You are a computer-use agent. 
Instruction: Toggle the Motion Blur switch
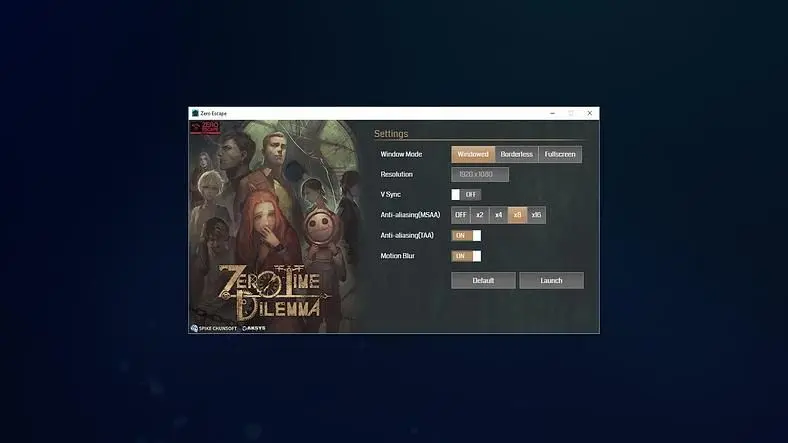pyautogui.click(x=466, y=256)
